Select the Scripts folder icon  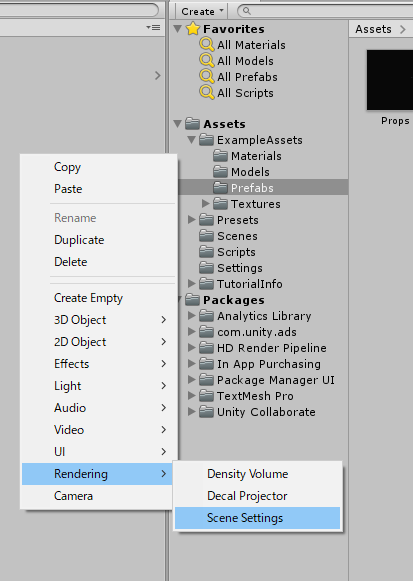(206, 251)
